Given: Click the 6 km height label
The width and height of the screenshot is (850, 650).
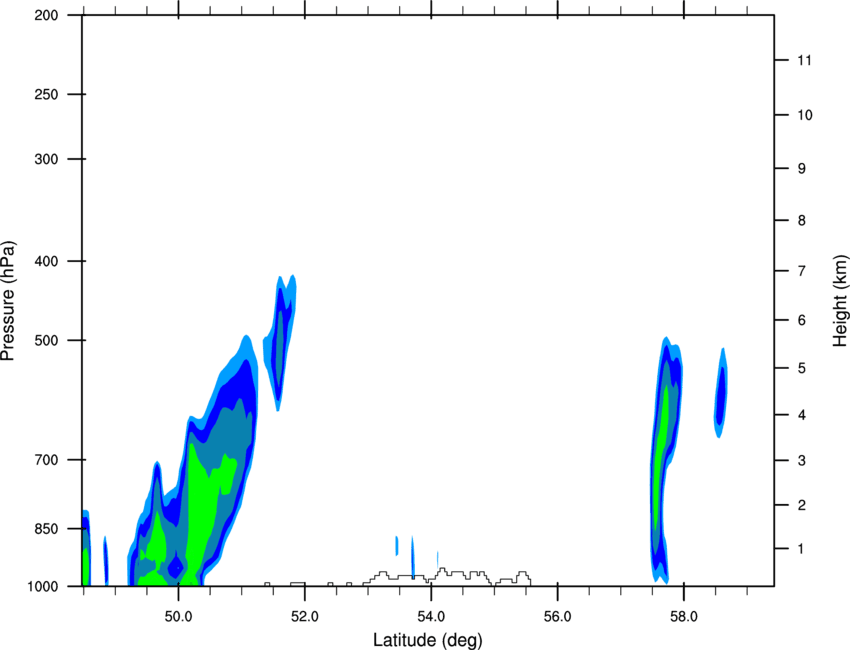Looking at the screenshot, I should point(802,320).
